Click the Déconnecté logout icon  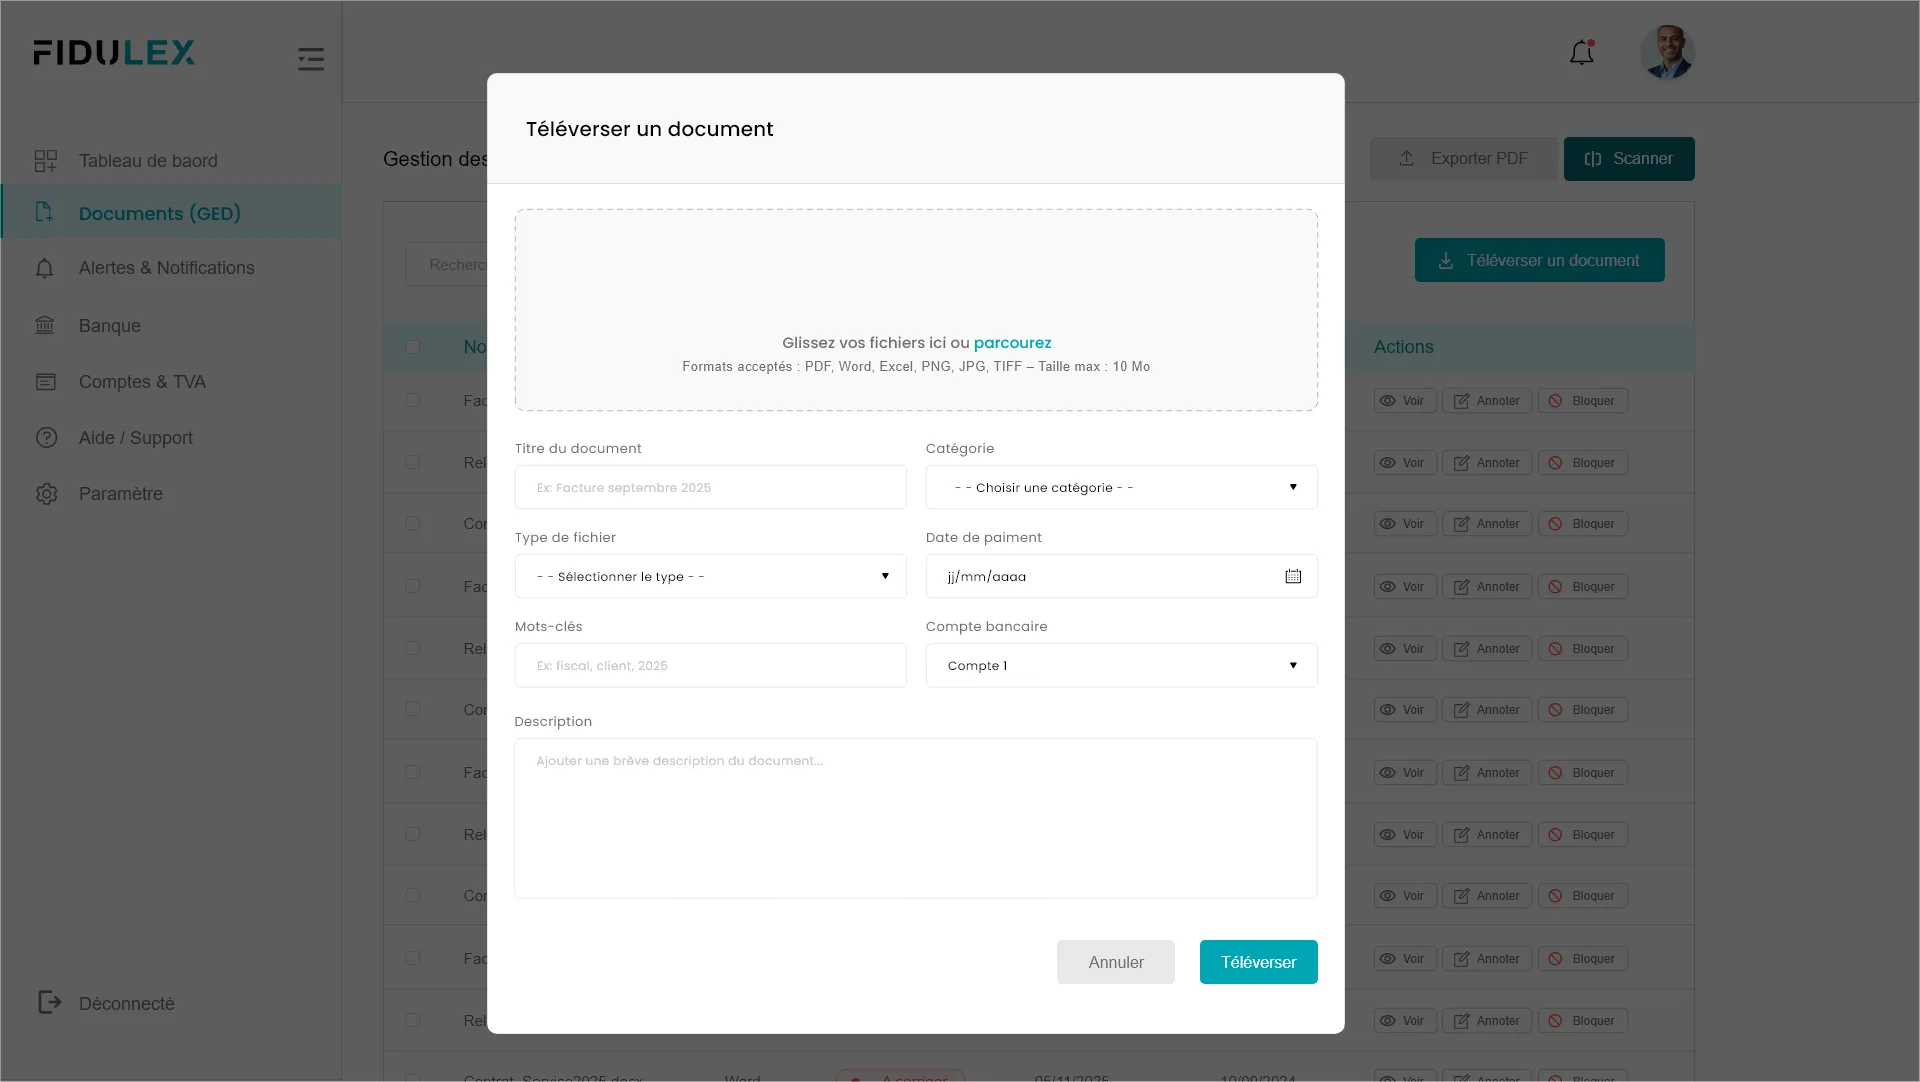click(49, 1003)
